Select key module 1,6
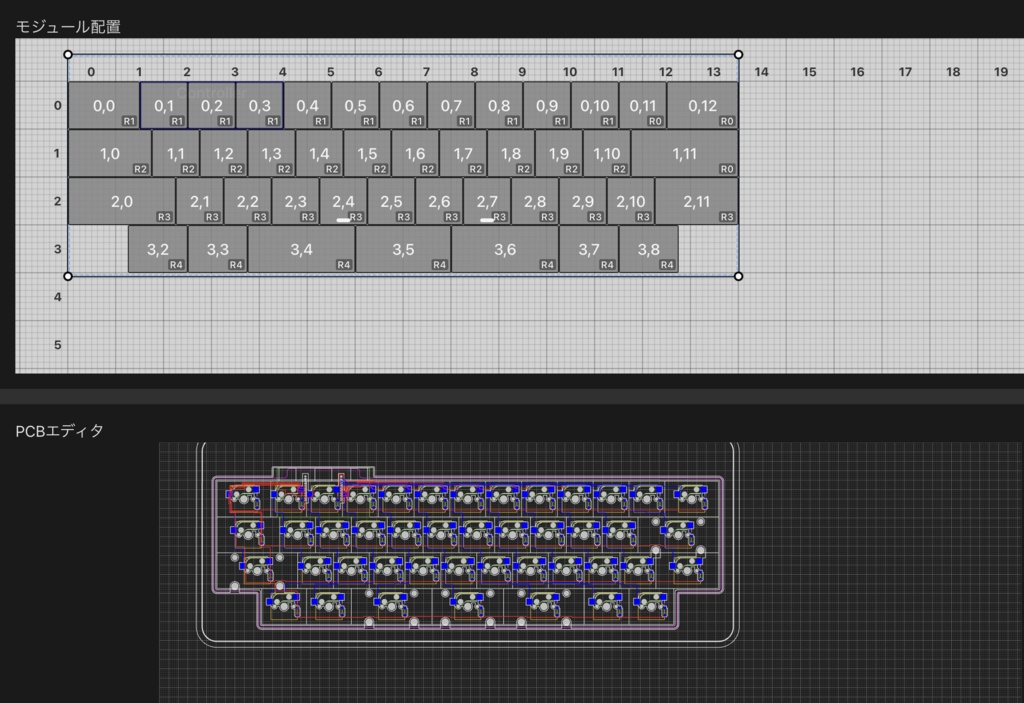Screen dimensions: 1024x703 [x=415, y=154]
